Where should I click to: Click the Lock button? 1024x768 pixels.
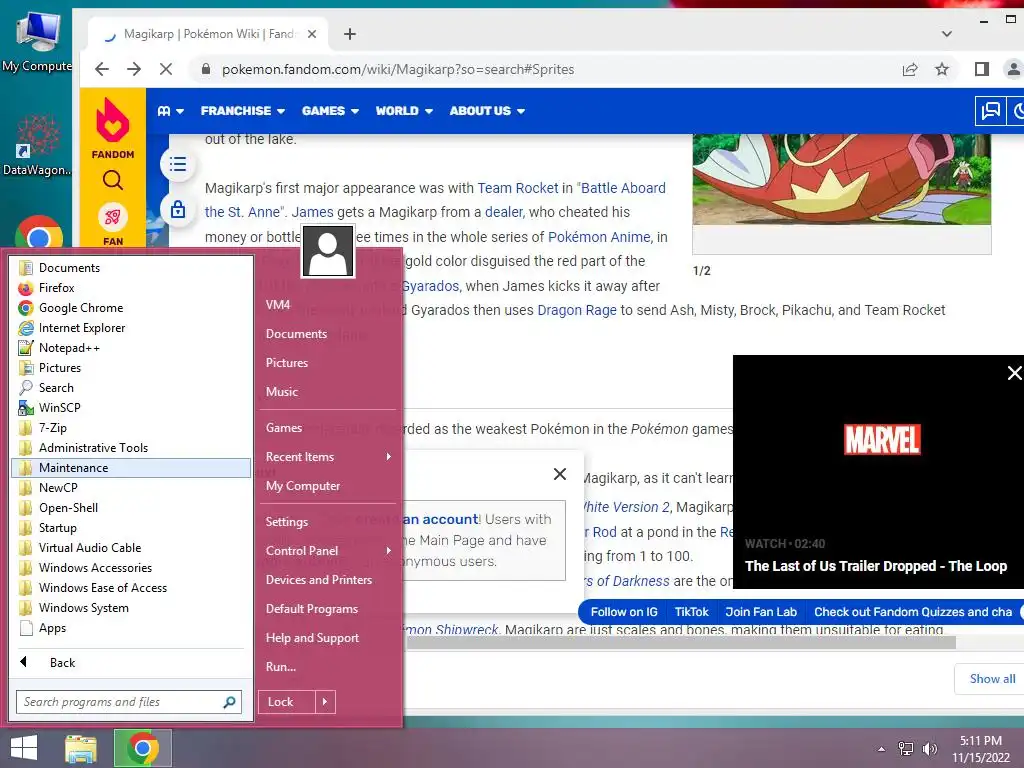(287, 702)
